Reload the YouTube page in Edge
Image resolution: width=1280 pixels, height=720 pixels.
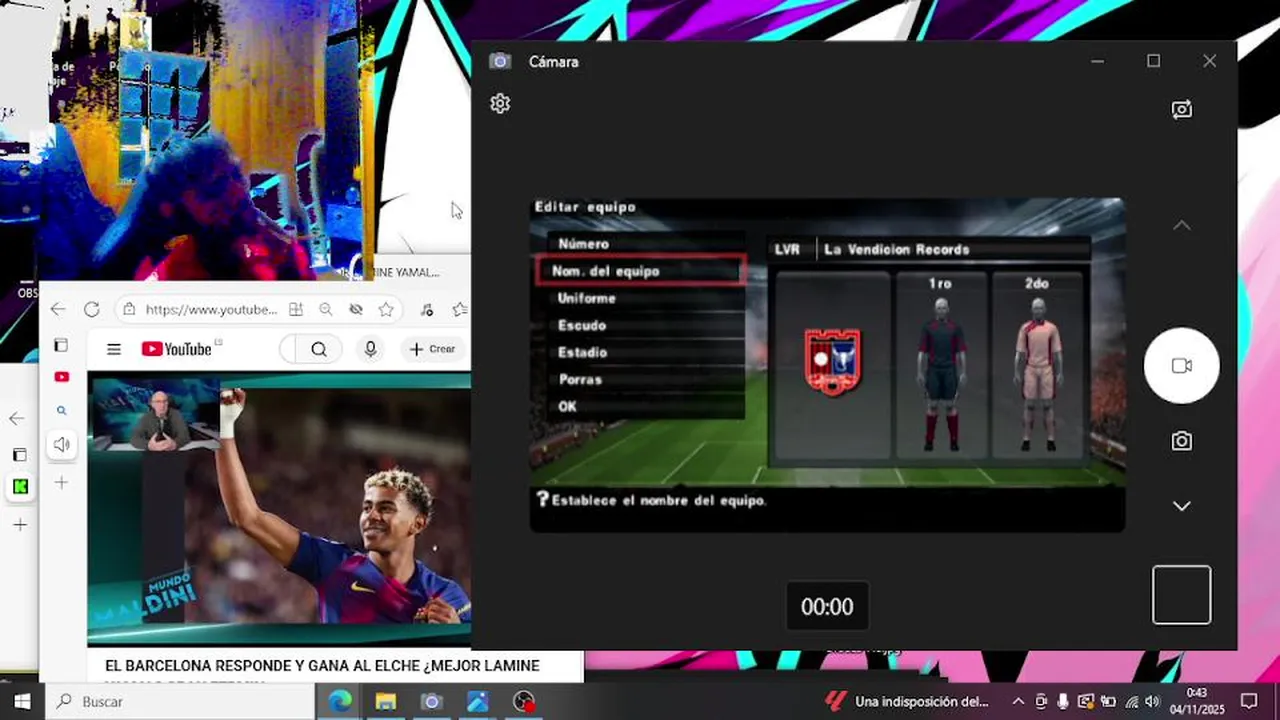[92, 310]
